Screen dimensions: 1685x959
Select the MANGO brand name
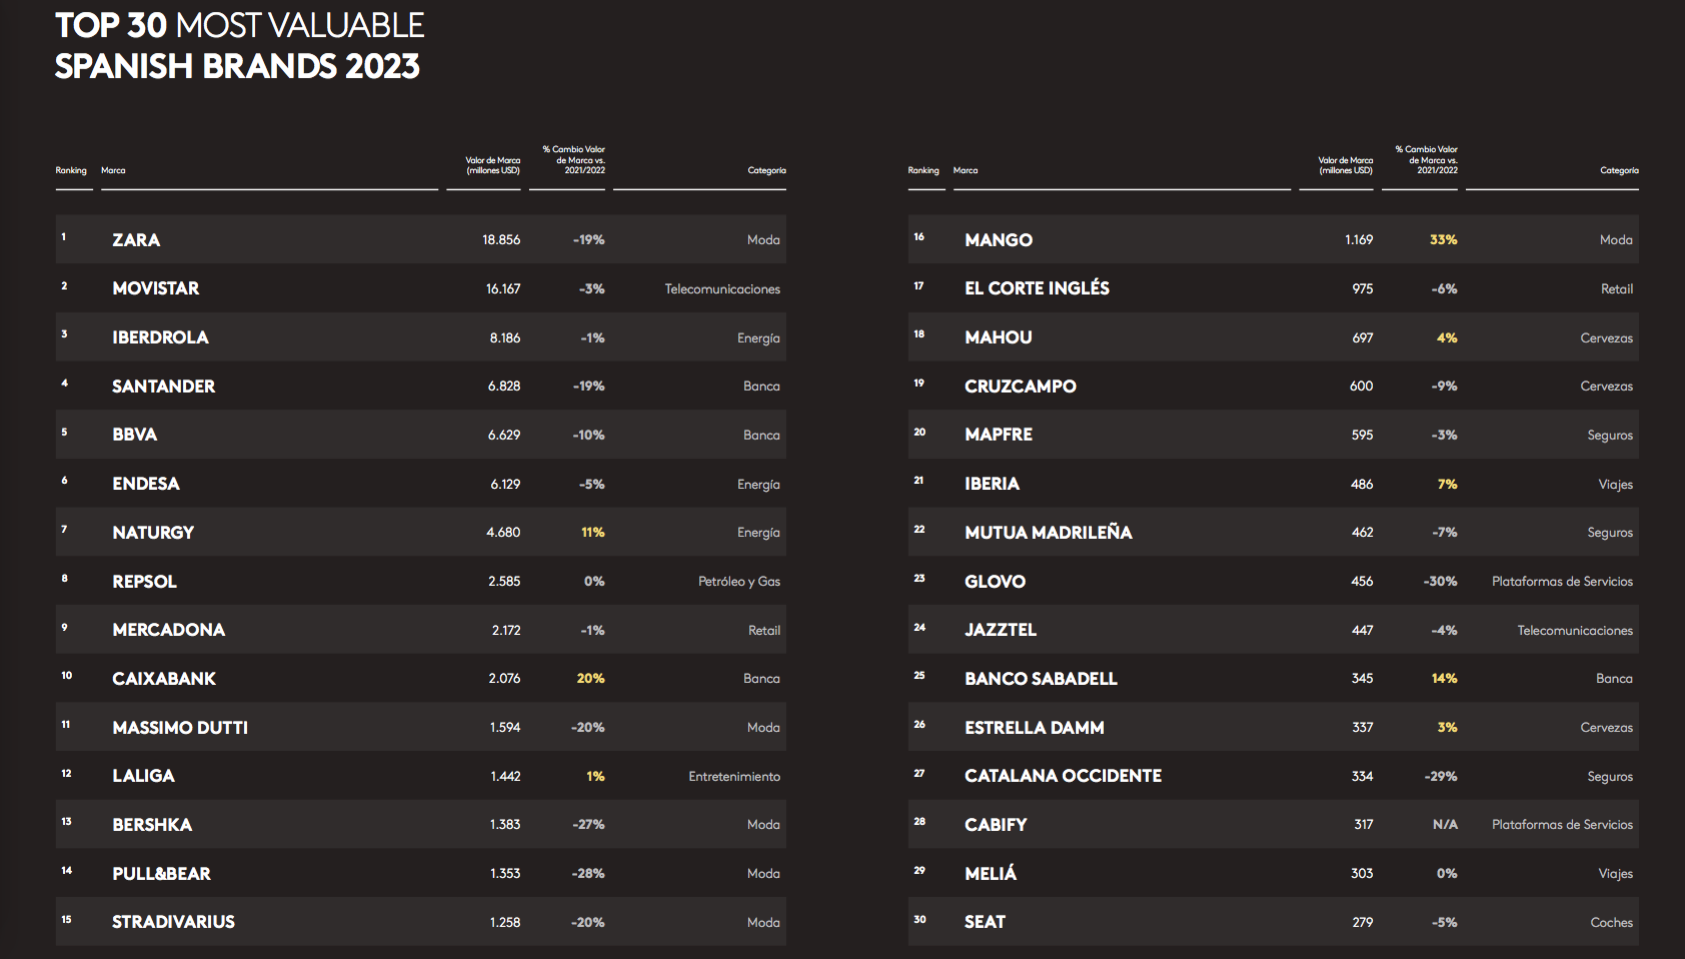[x=999, y=240]
